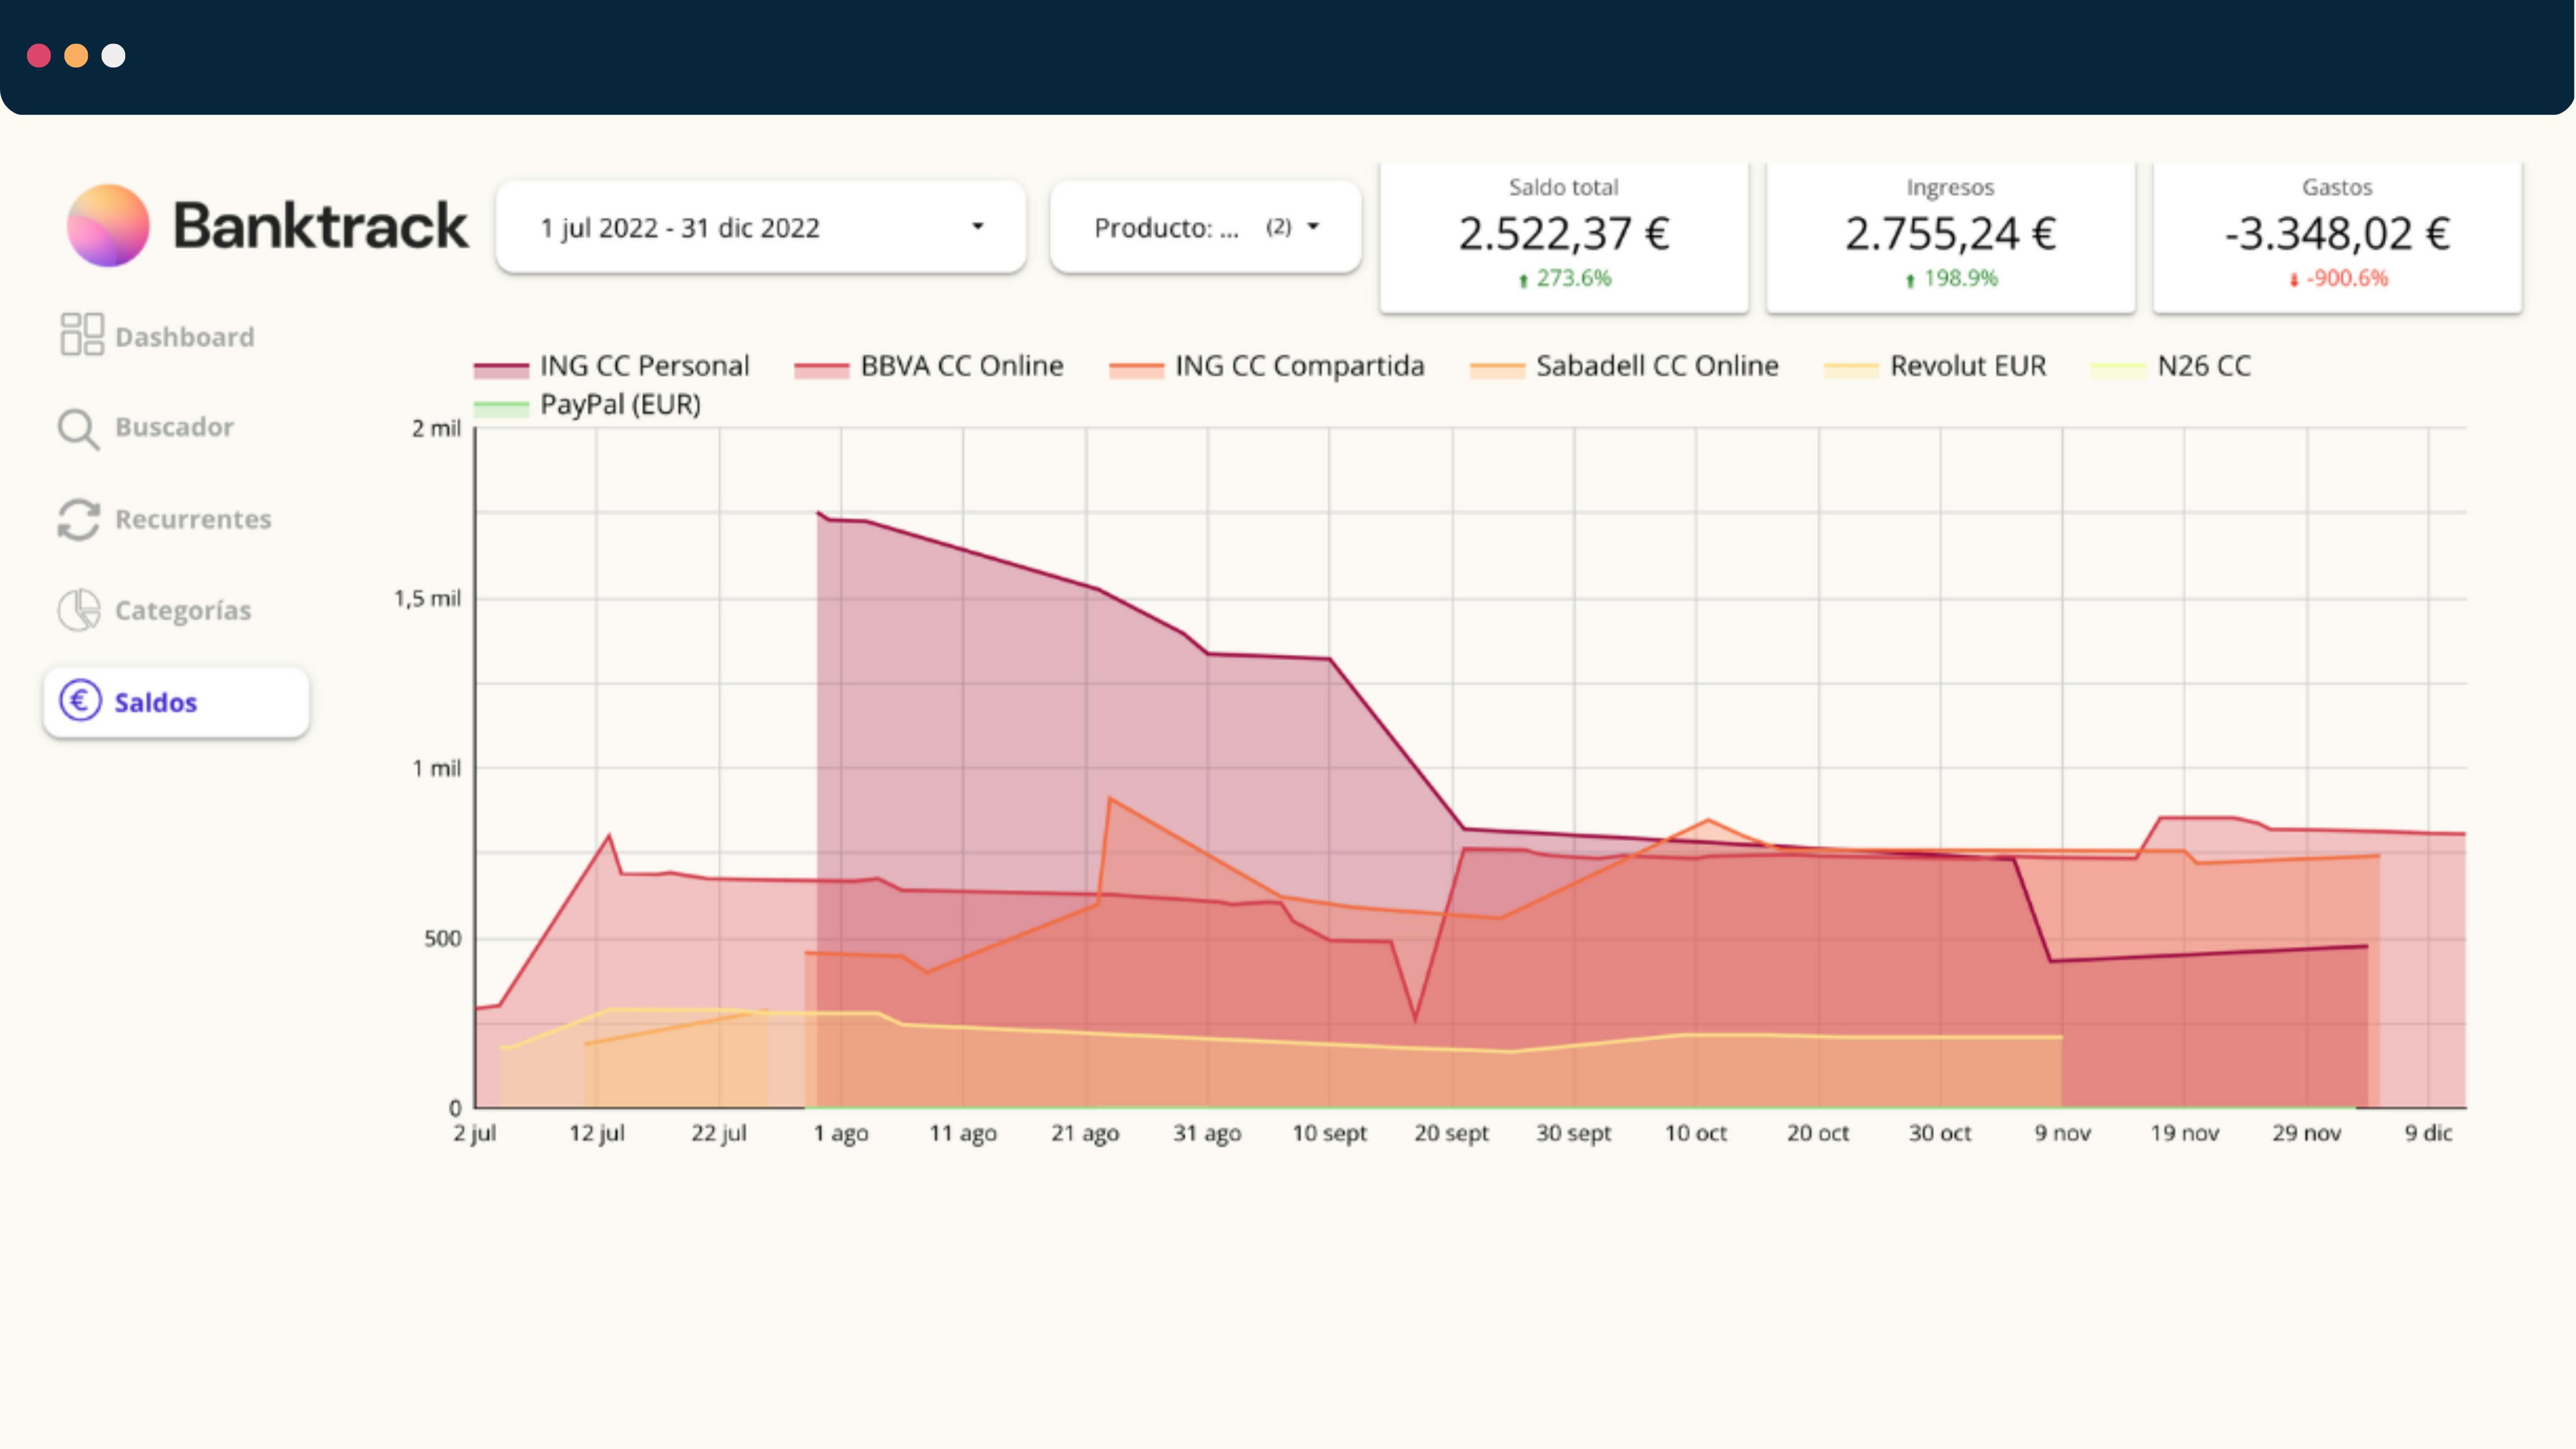The width and height of the screenshot is (2576, 1449).
Task: Open the Producto filter dropdown
Action: click(x=1205, y=227)
